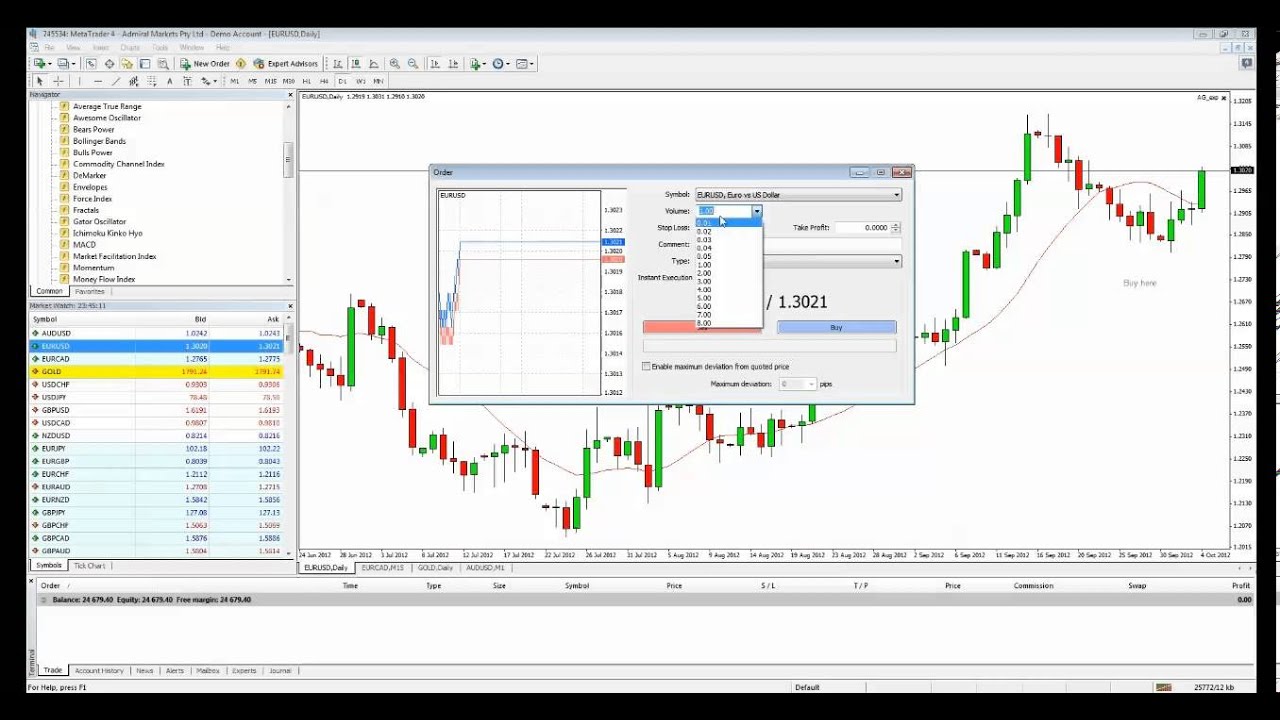Screen dimensions: 1280x720
Task: Open the Periods clock toolbar icon
Action: pyautogui.click(x=500, y=64)
